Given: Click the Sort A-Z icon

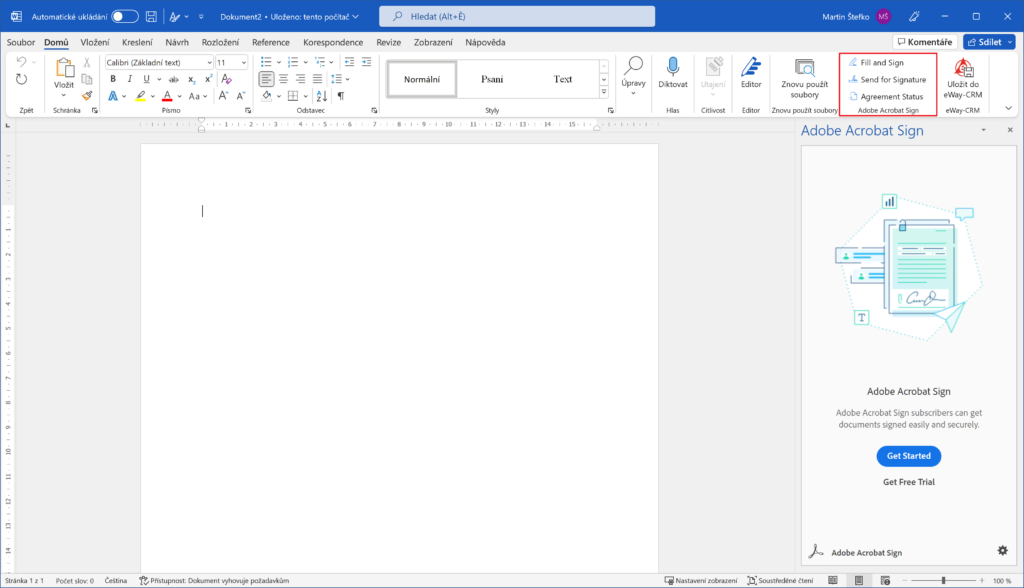Looking at the screenshot, I should click(x=322, y=96).
